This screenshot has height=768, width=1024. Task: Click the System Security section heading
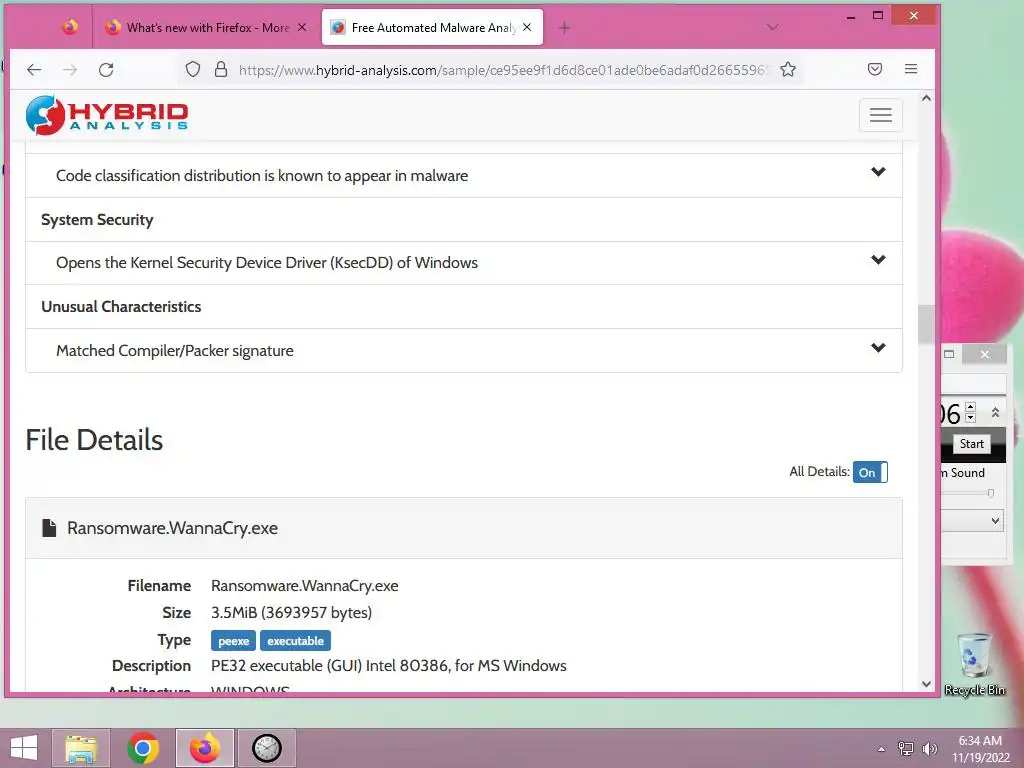(97, 219)
